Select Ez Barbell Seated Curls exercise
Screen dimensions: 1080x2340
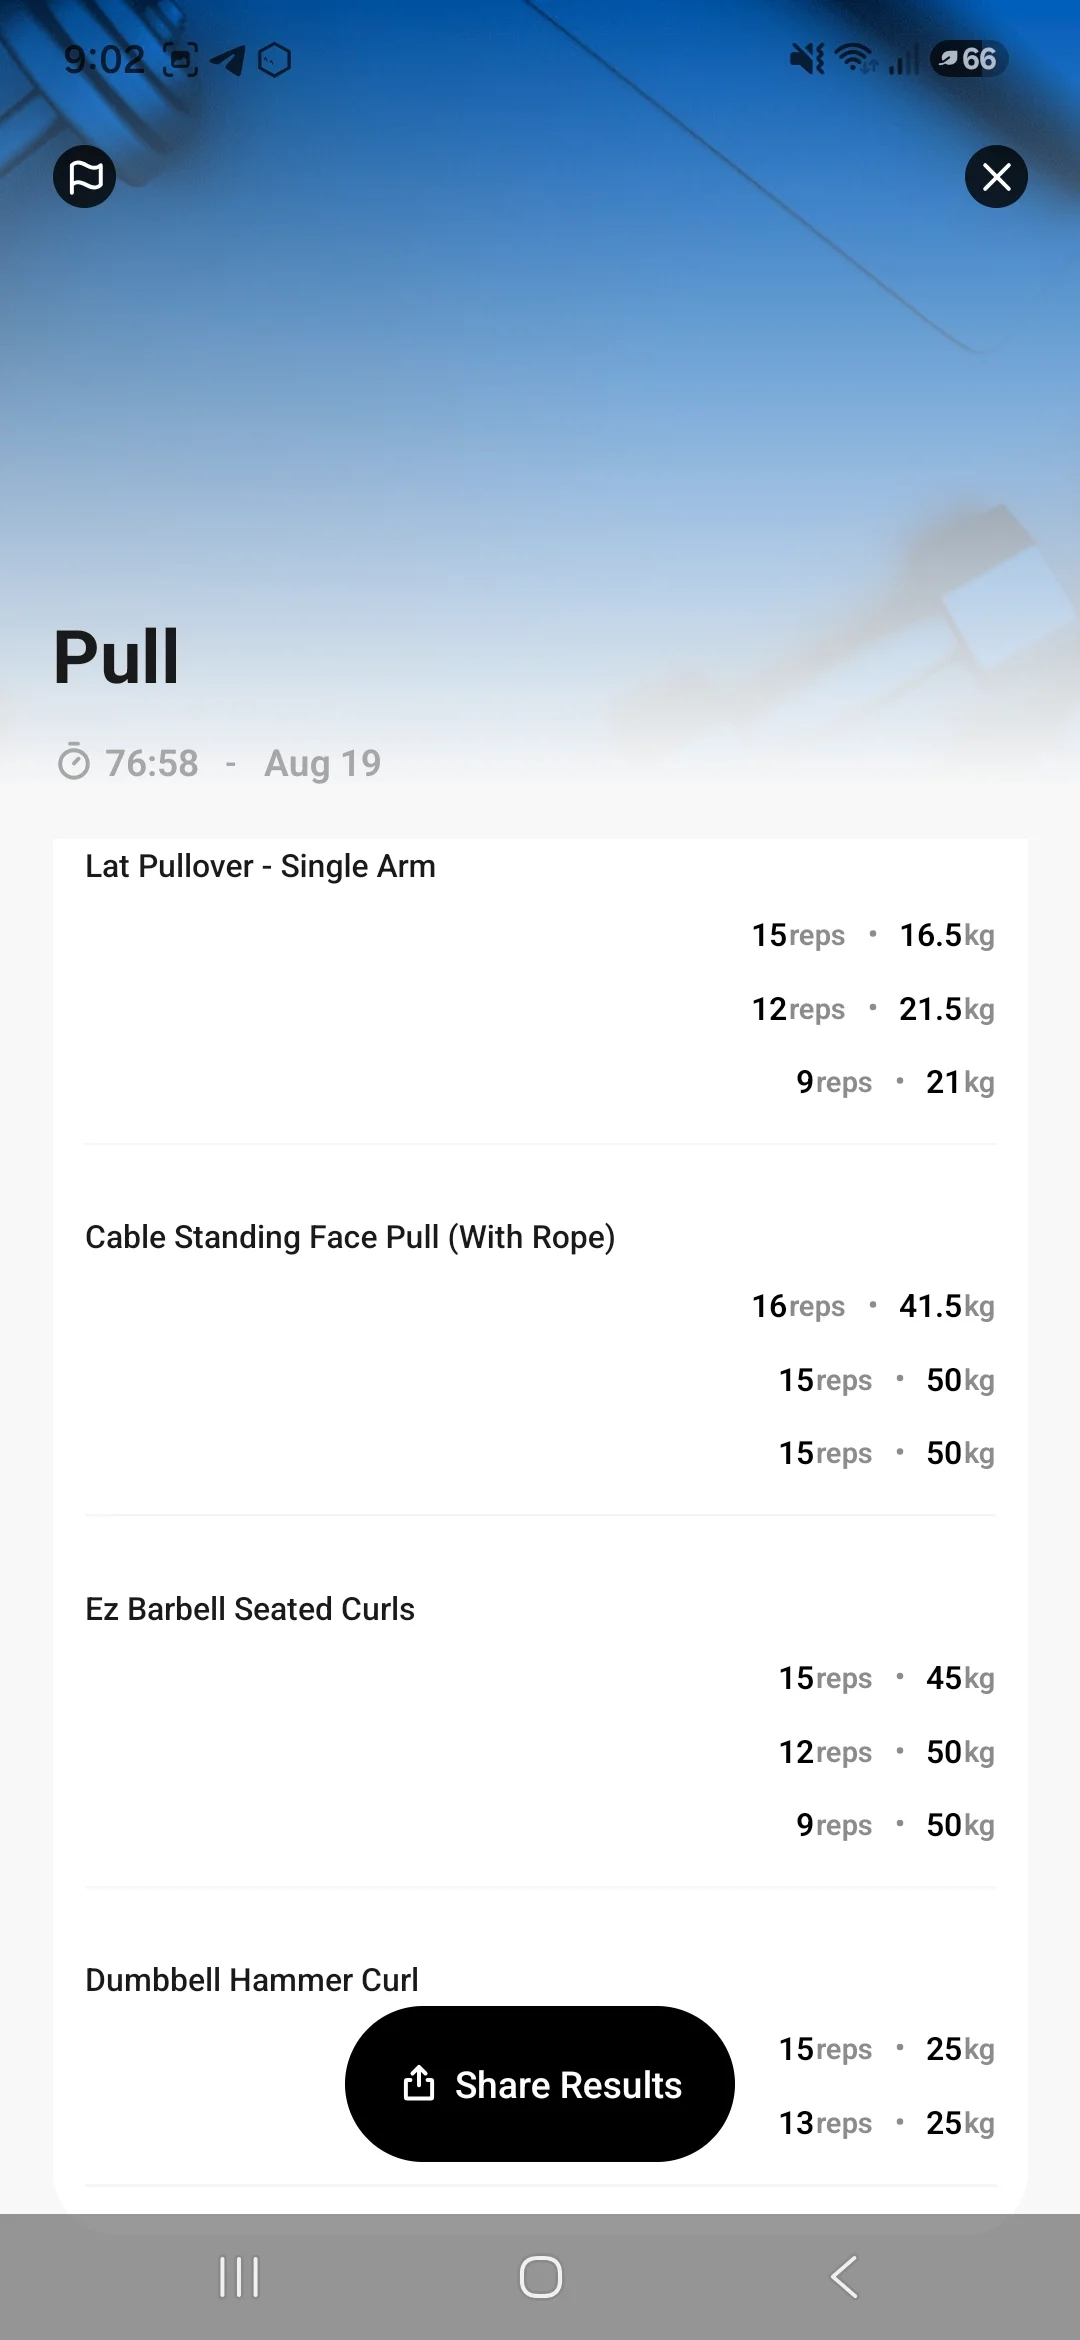[x=250, y=1609]
